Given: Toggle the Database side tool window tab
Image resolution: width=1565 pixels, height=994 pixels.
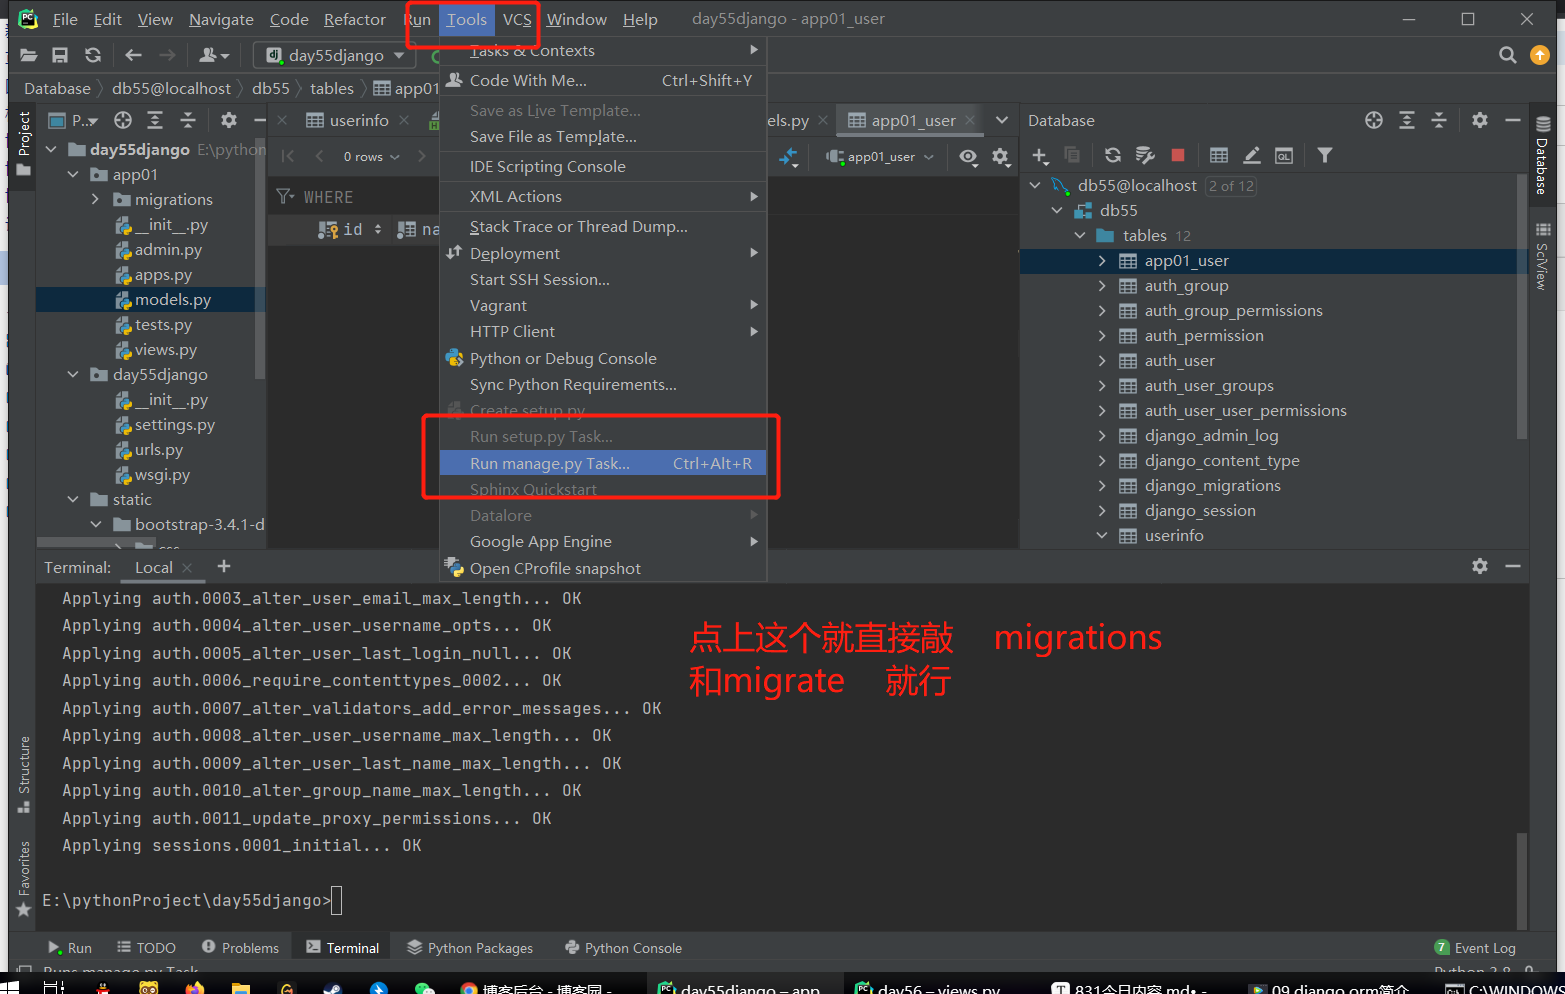Looking at the screenshot, I should click(1542, 156).
